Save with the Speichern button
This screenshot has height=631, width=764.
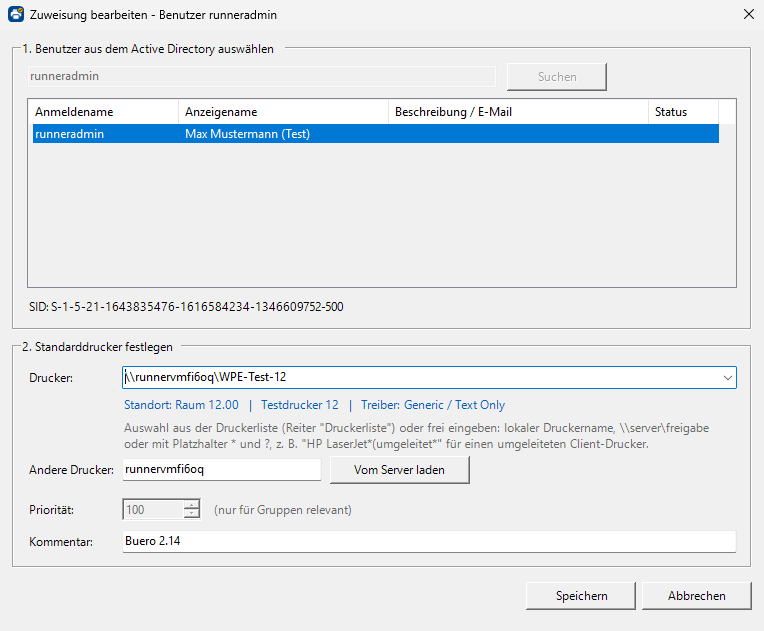581,596
